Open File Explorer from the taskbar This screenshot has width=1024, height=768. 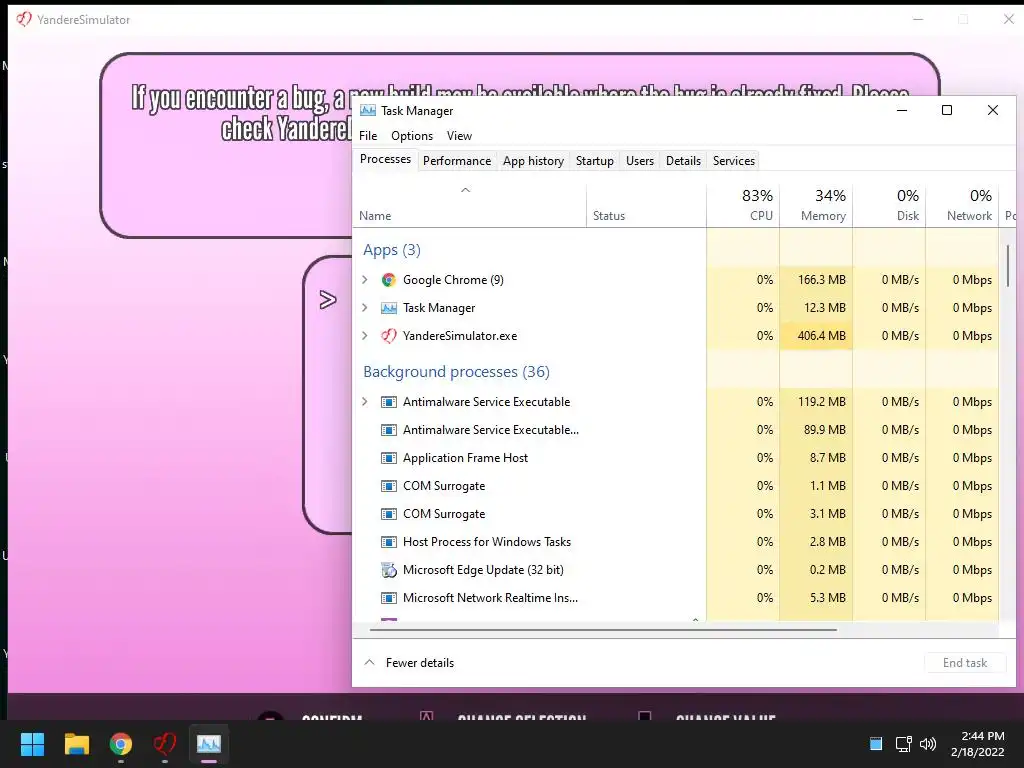click(x=76, y=744)
